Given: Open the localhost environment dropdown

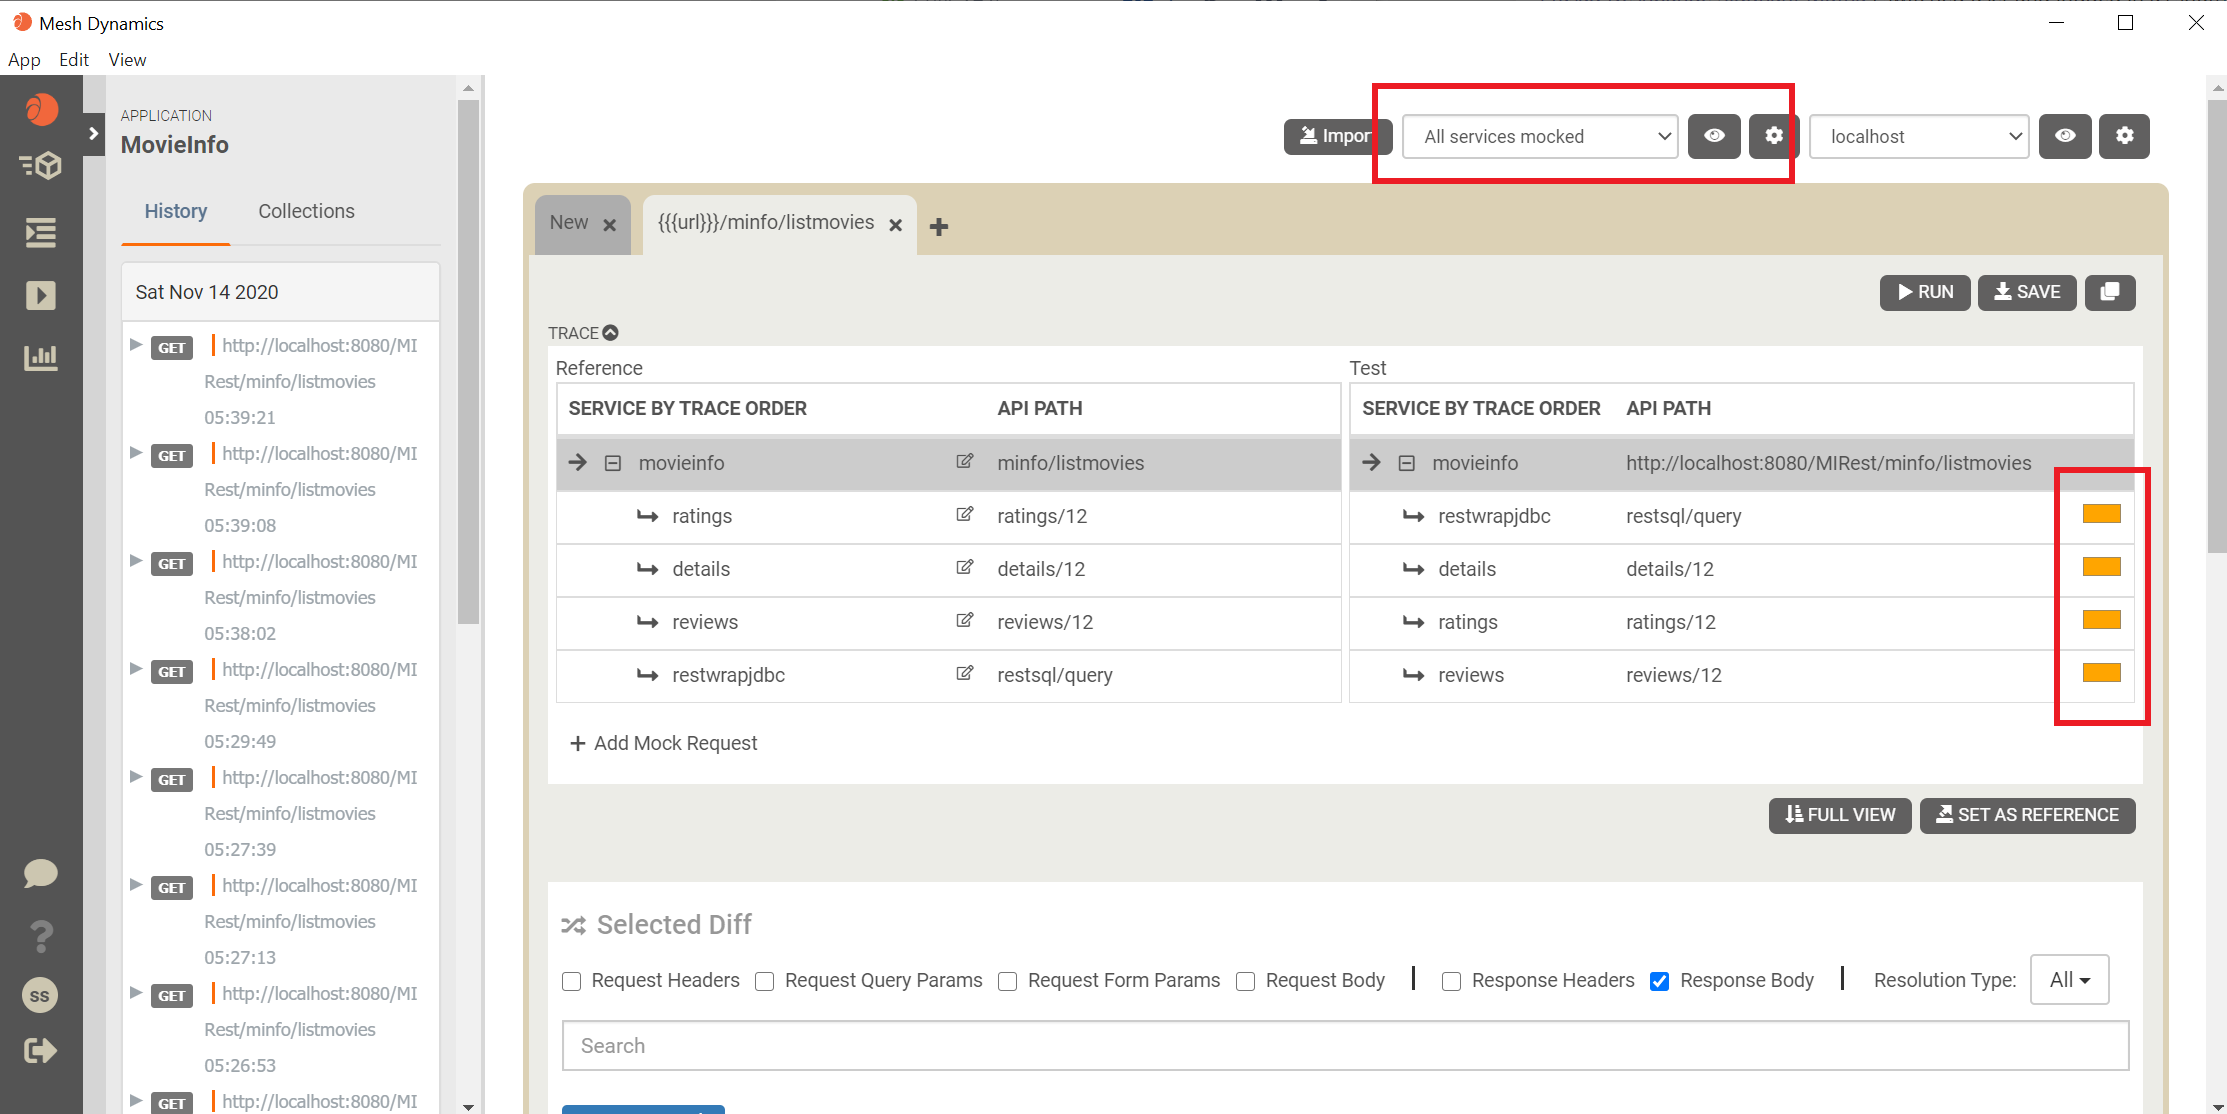Looking at the screenshot, I should pos(1919,136).
